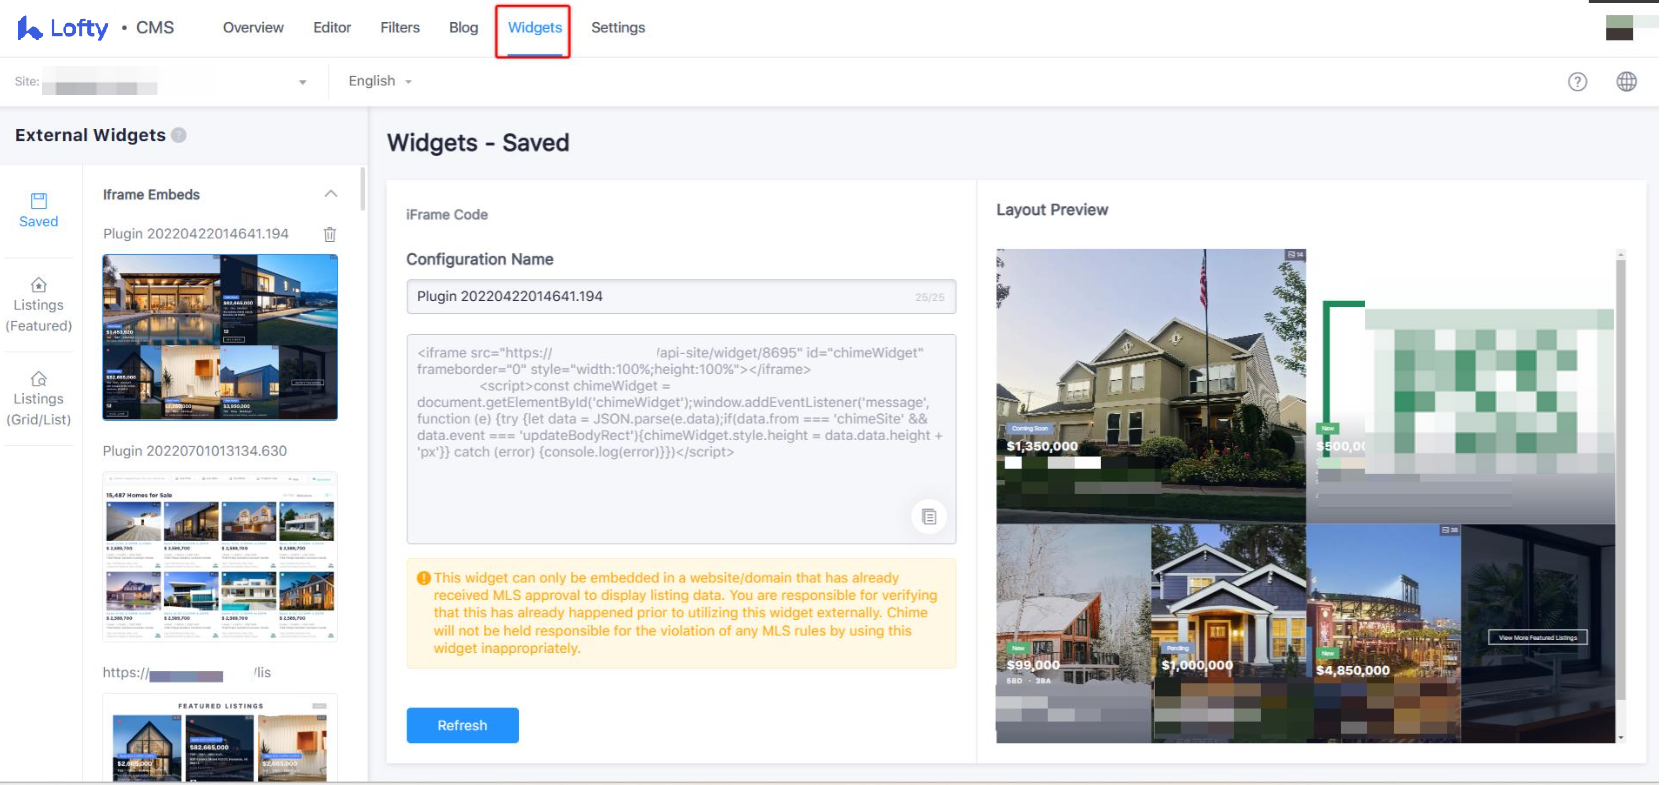Viewport: 1664px width, 785px height.
Task: Select Plugin 20220701013134.630 grid thumbnail
Action: click(x=220, y=556)
